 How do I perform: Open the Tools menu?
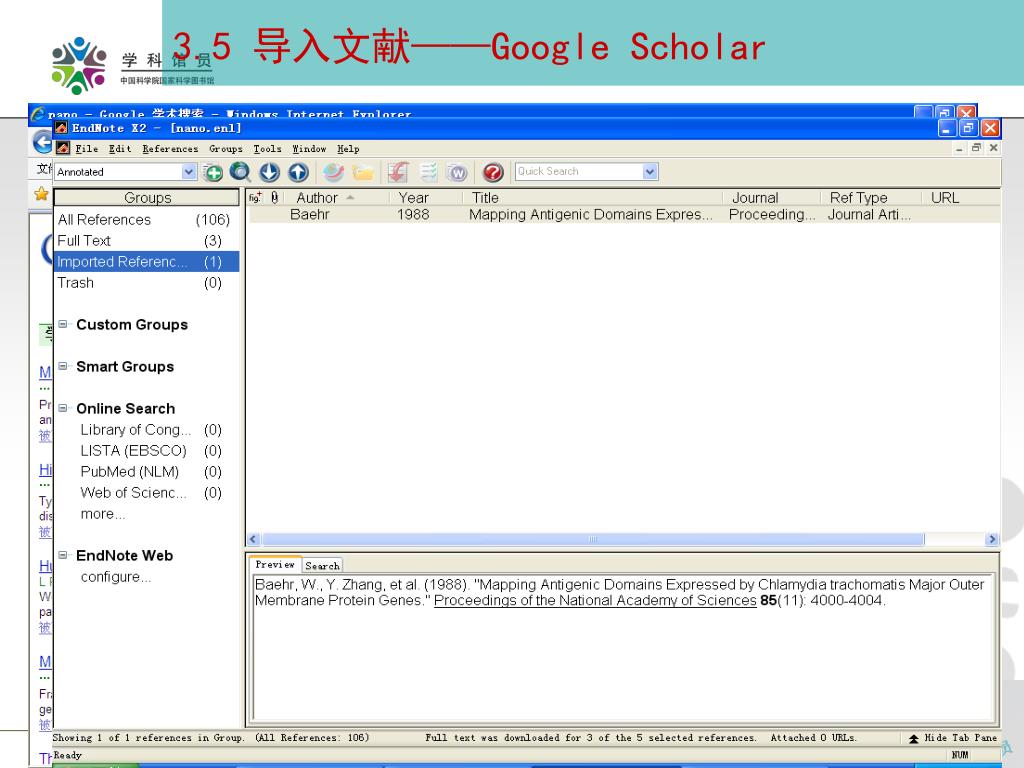267,149
